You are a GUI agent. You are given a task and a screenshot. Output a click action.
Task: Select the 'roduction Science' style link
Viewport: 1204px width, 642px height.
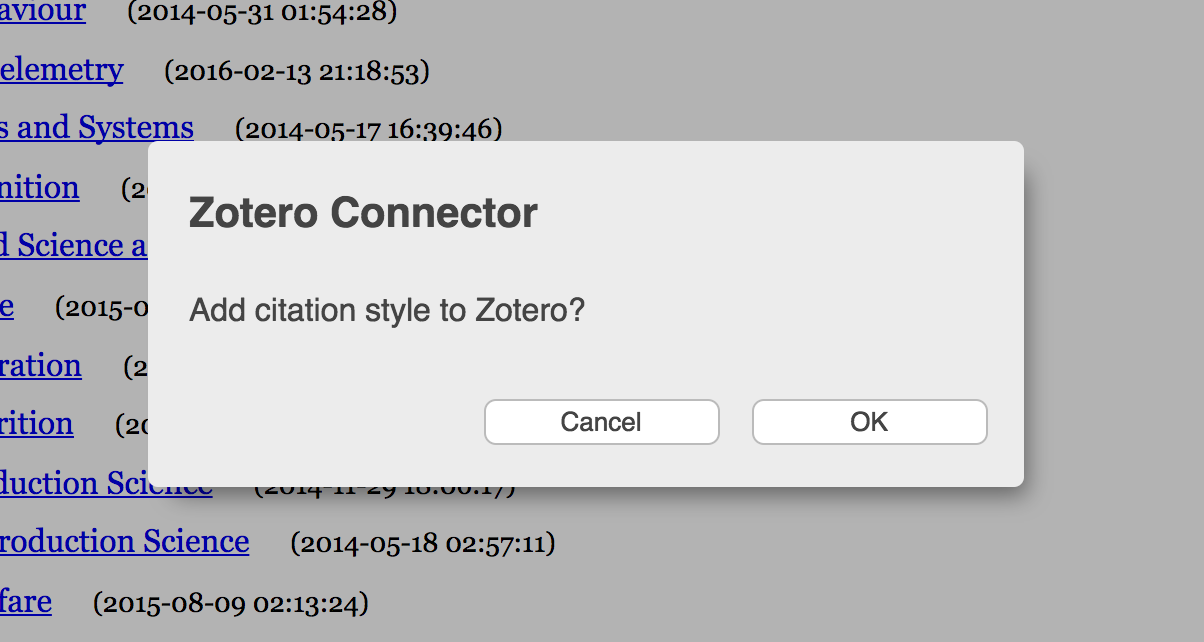click(x=123, y=541)
